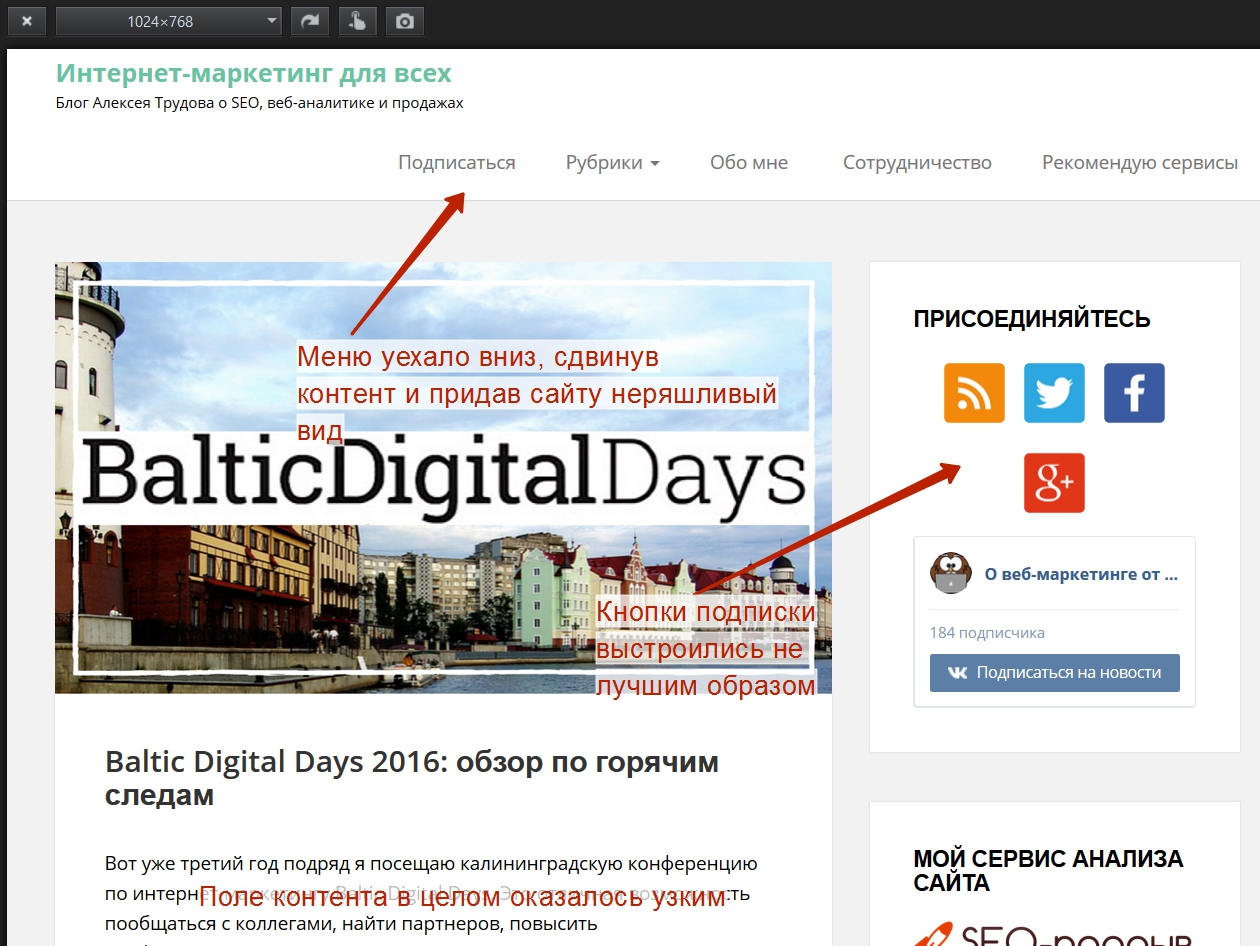Open the 'Baltic Digital Days 2016' article title
The height and width of the screenshot is (946, 1260).
point(411,778)
